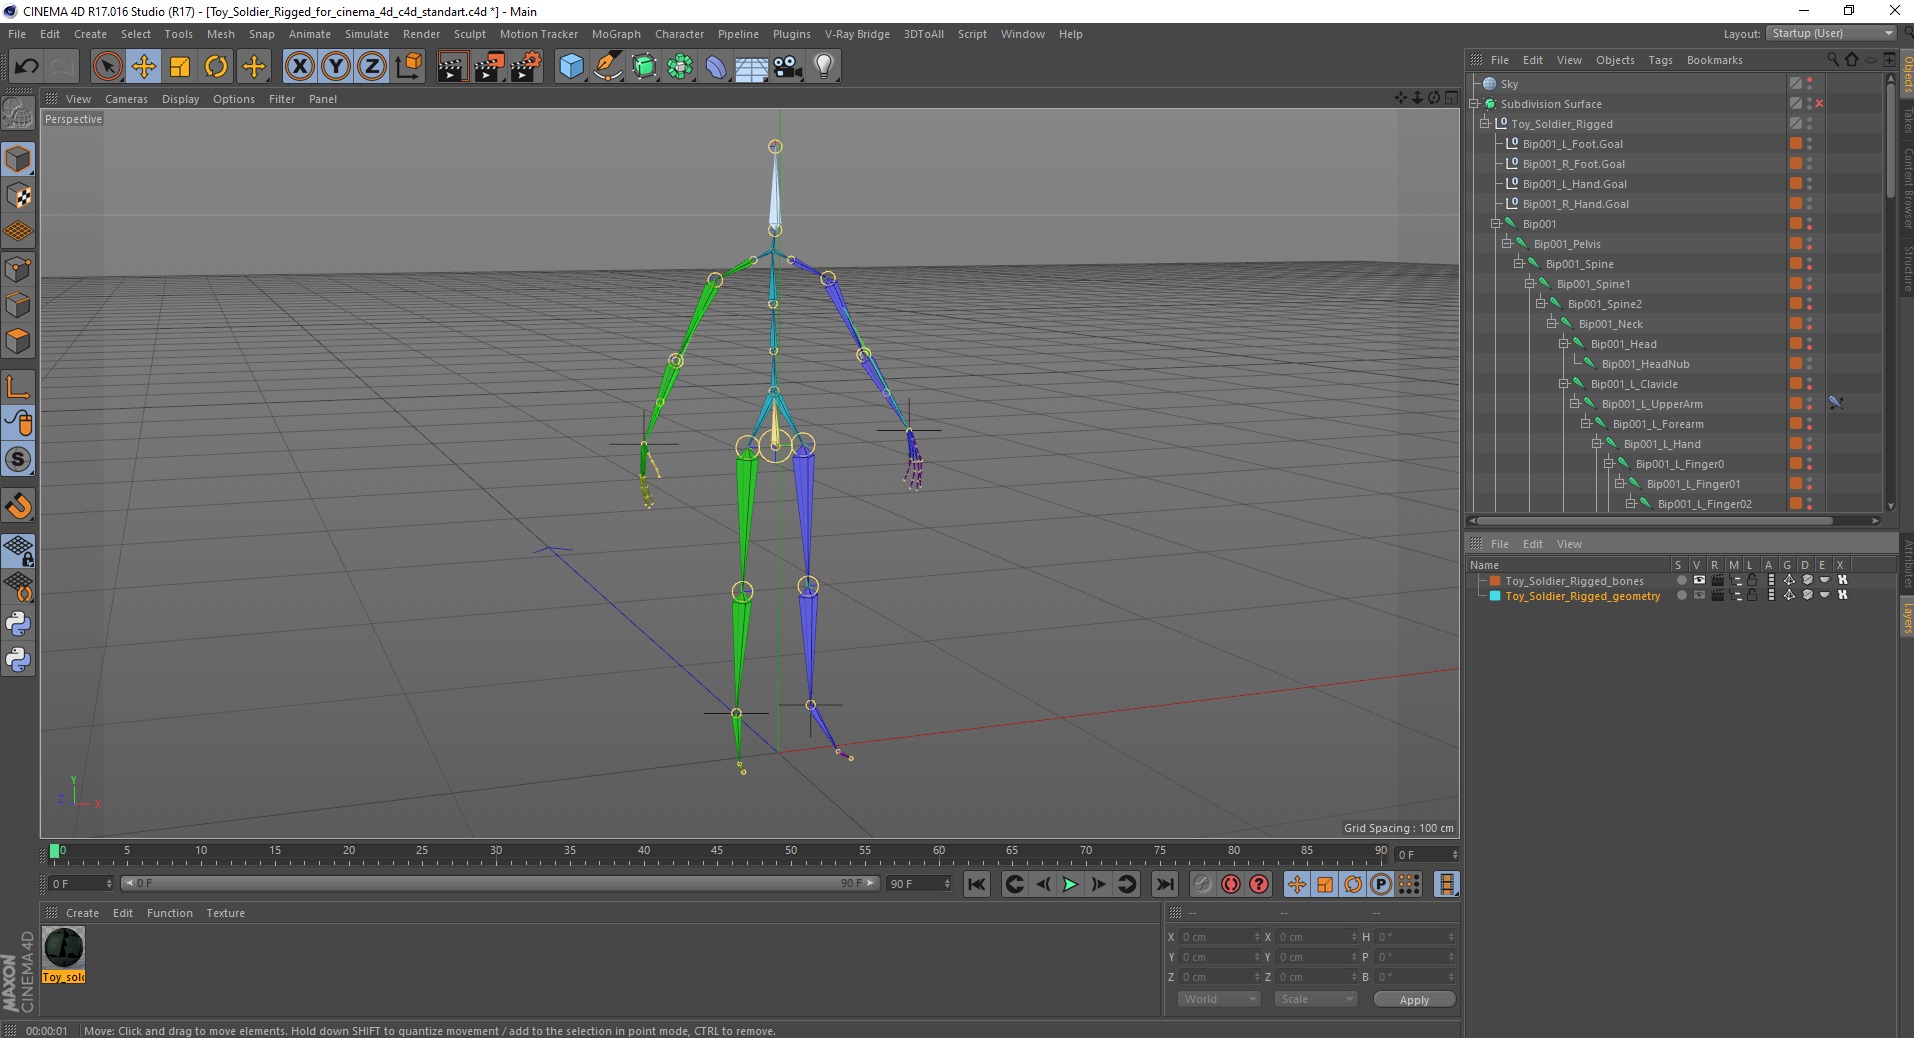Add a Floor environment object
Screen dimensions: 1914x1038
752,67
